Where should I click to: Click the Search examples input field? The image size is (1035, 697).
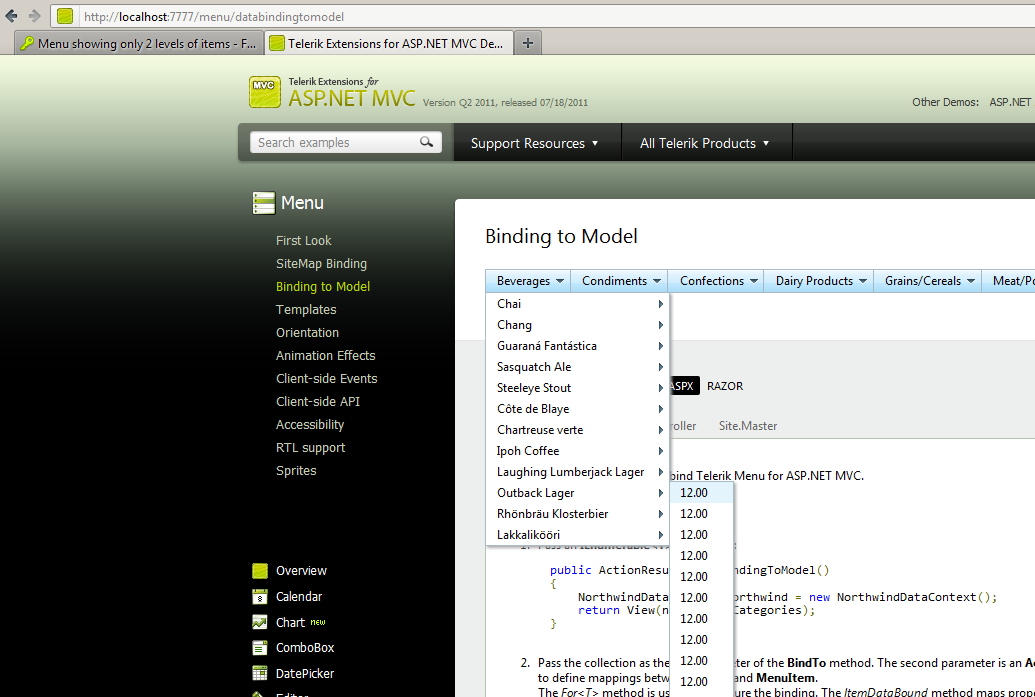[x=337, y=142]
